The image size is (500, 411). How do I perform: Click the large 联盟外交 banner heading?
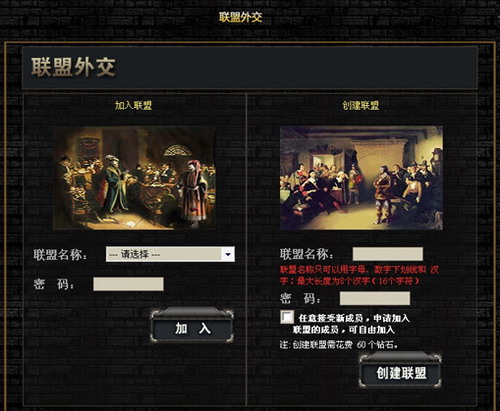pos(73,67)
